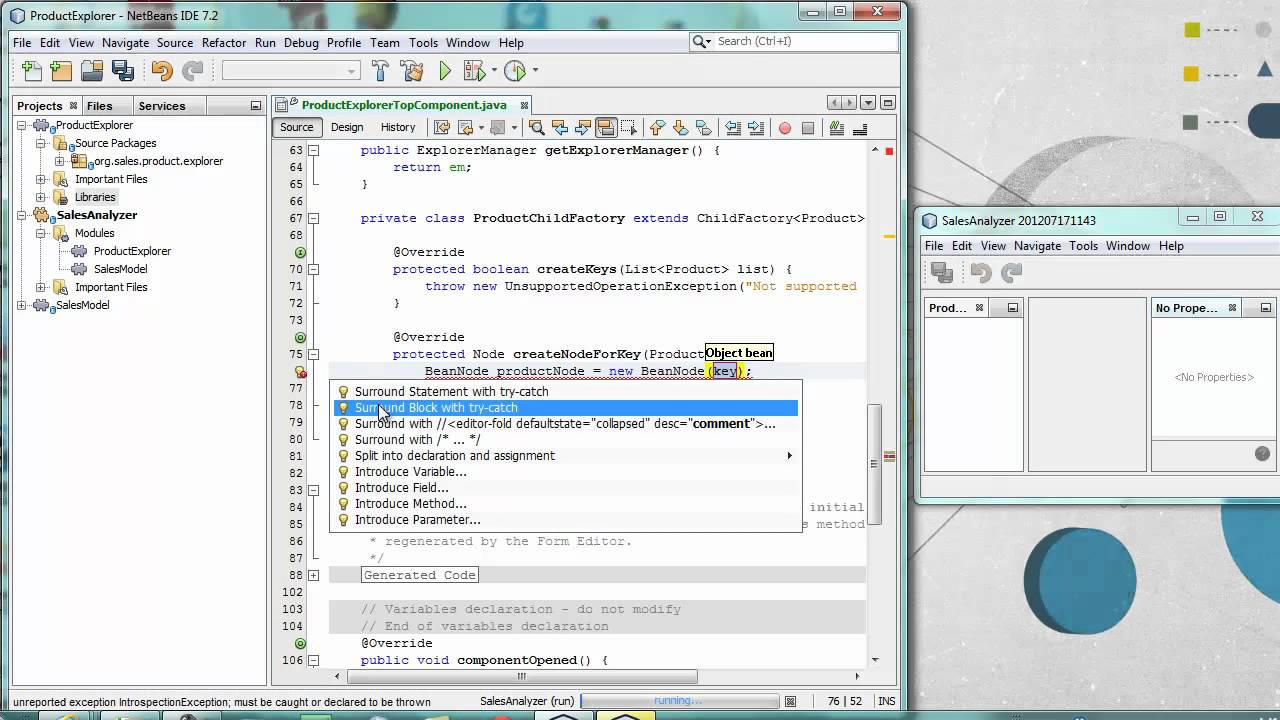Click the Debug Project toolbar icon
Screen dimensions: 1280x720
pyautogui.click(x=474, y=71)
